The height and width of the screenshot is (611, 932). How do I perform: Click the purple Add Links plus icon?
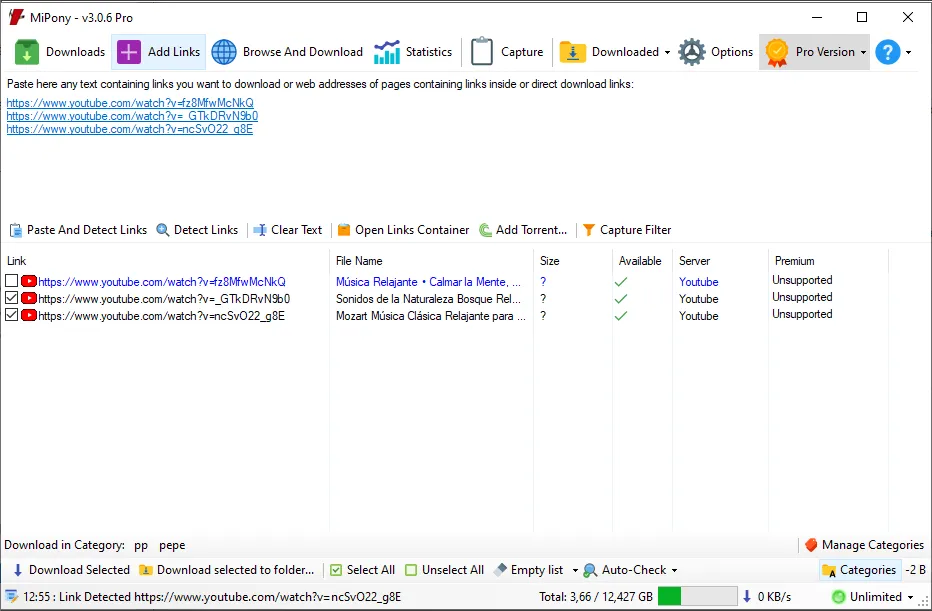click(x=129, y=52)
